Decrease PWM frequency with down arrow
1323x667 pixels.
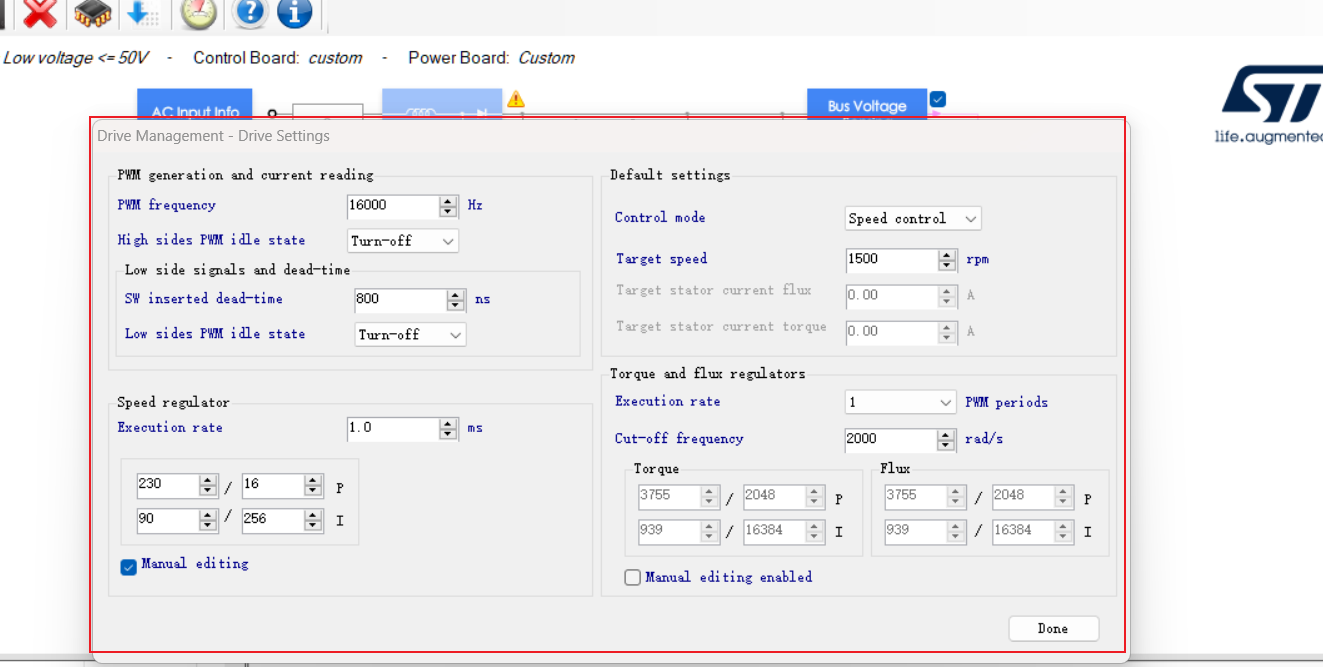(449, 211)
